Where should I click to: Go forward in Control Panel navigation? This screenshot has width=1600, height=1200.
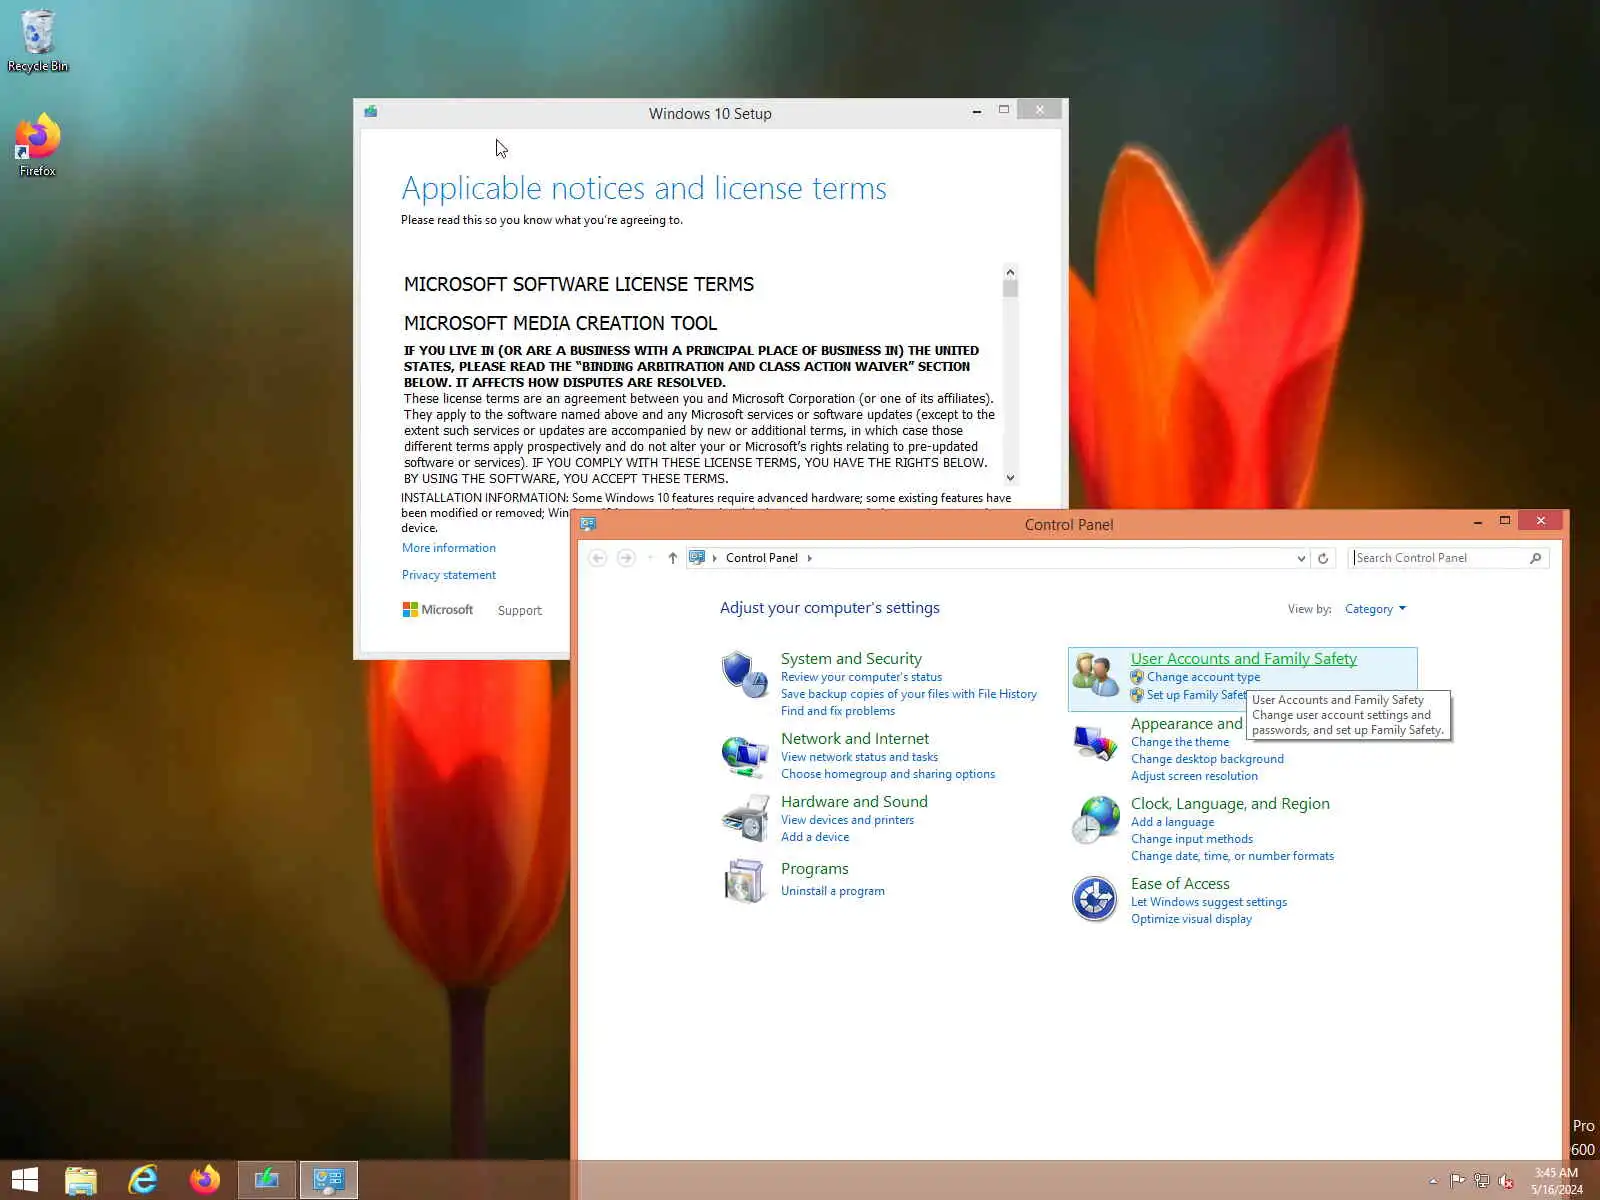[x=626, y=558]
